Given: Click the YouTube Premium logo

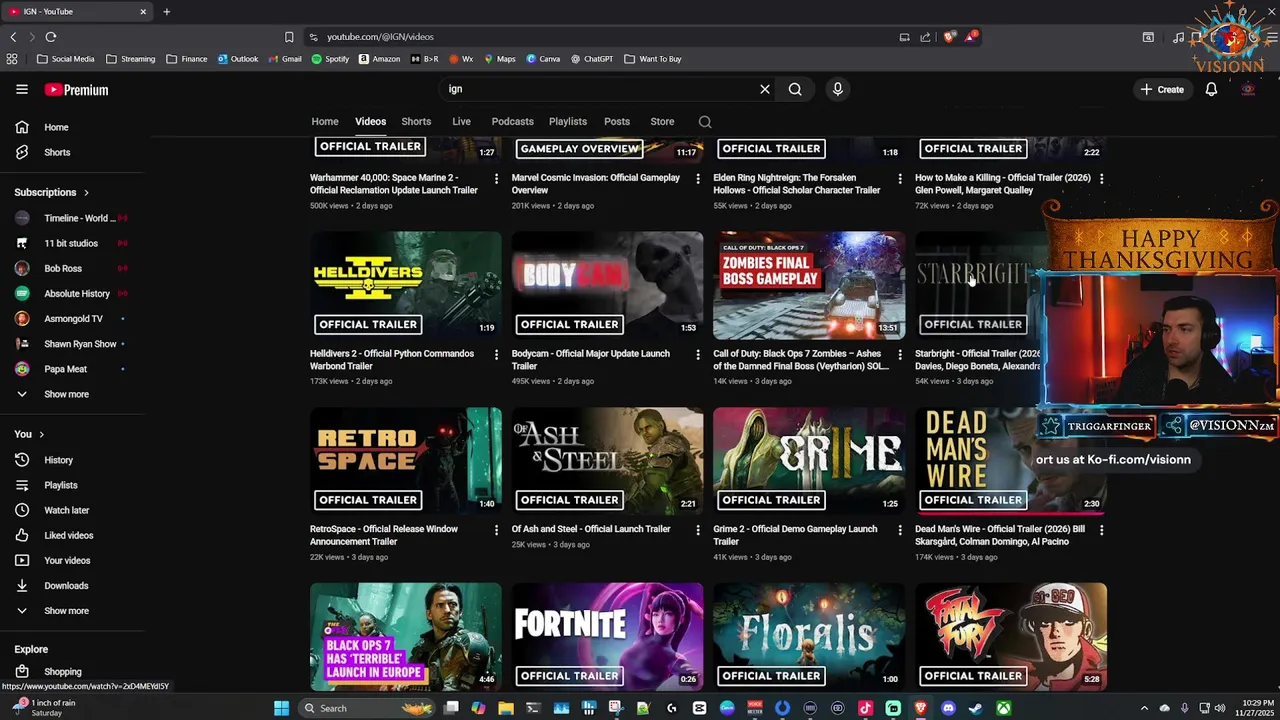Looking at the screenshot, I should 76,90.
